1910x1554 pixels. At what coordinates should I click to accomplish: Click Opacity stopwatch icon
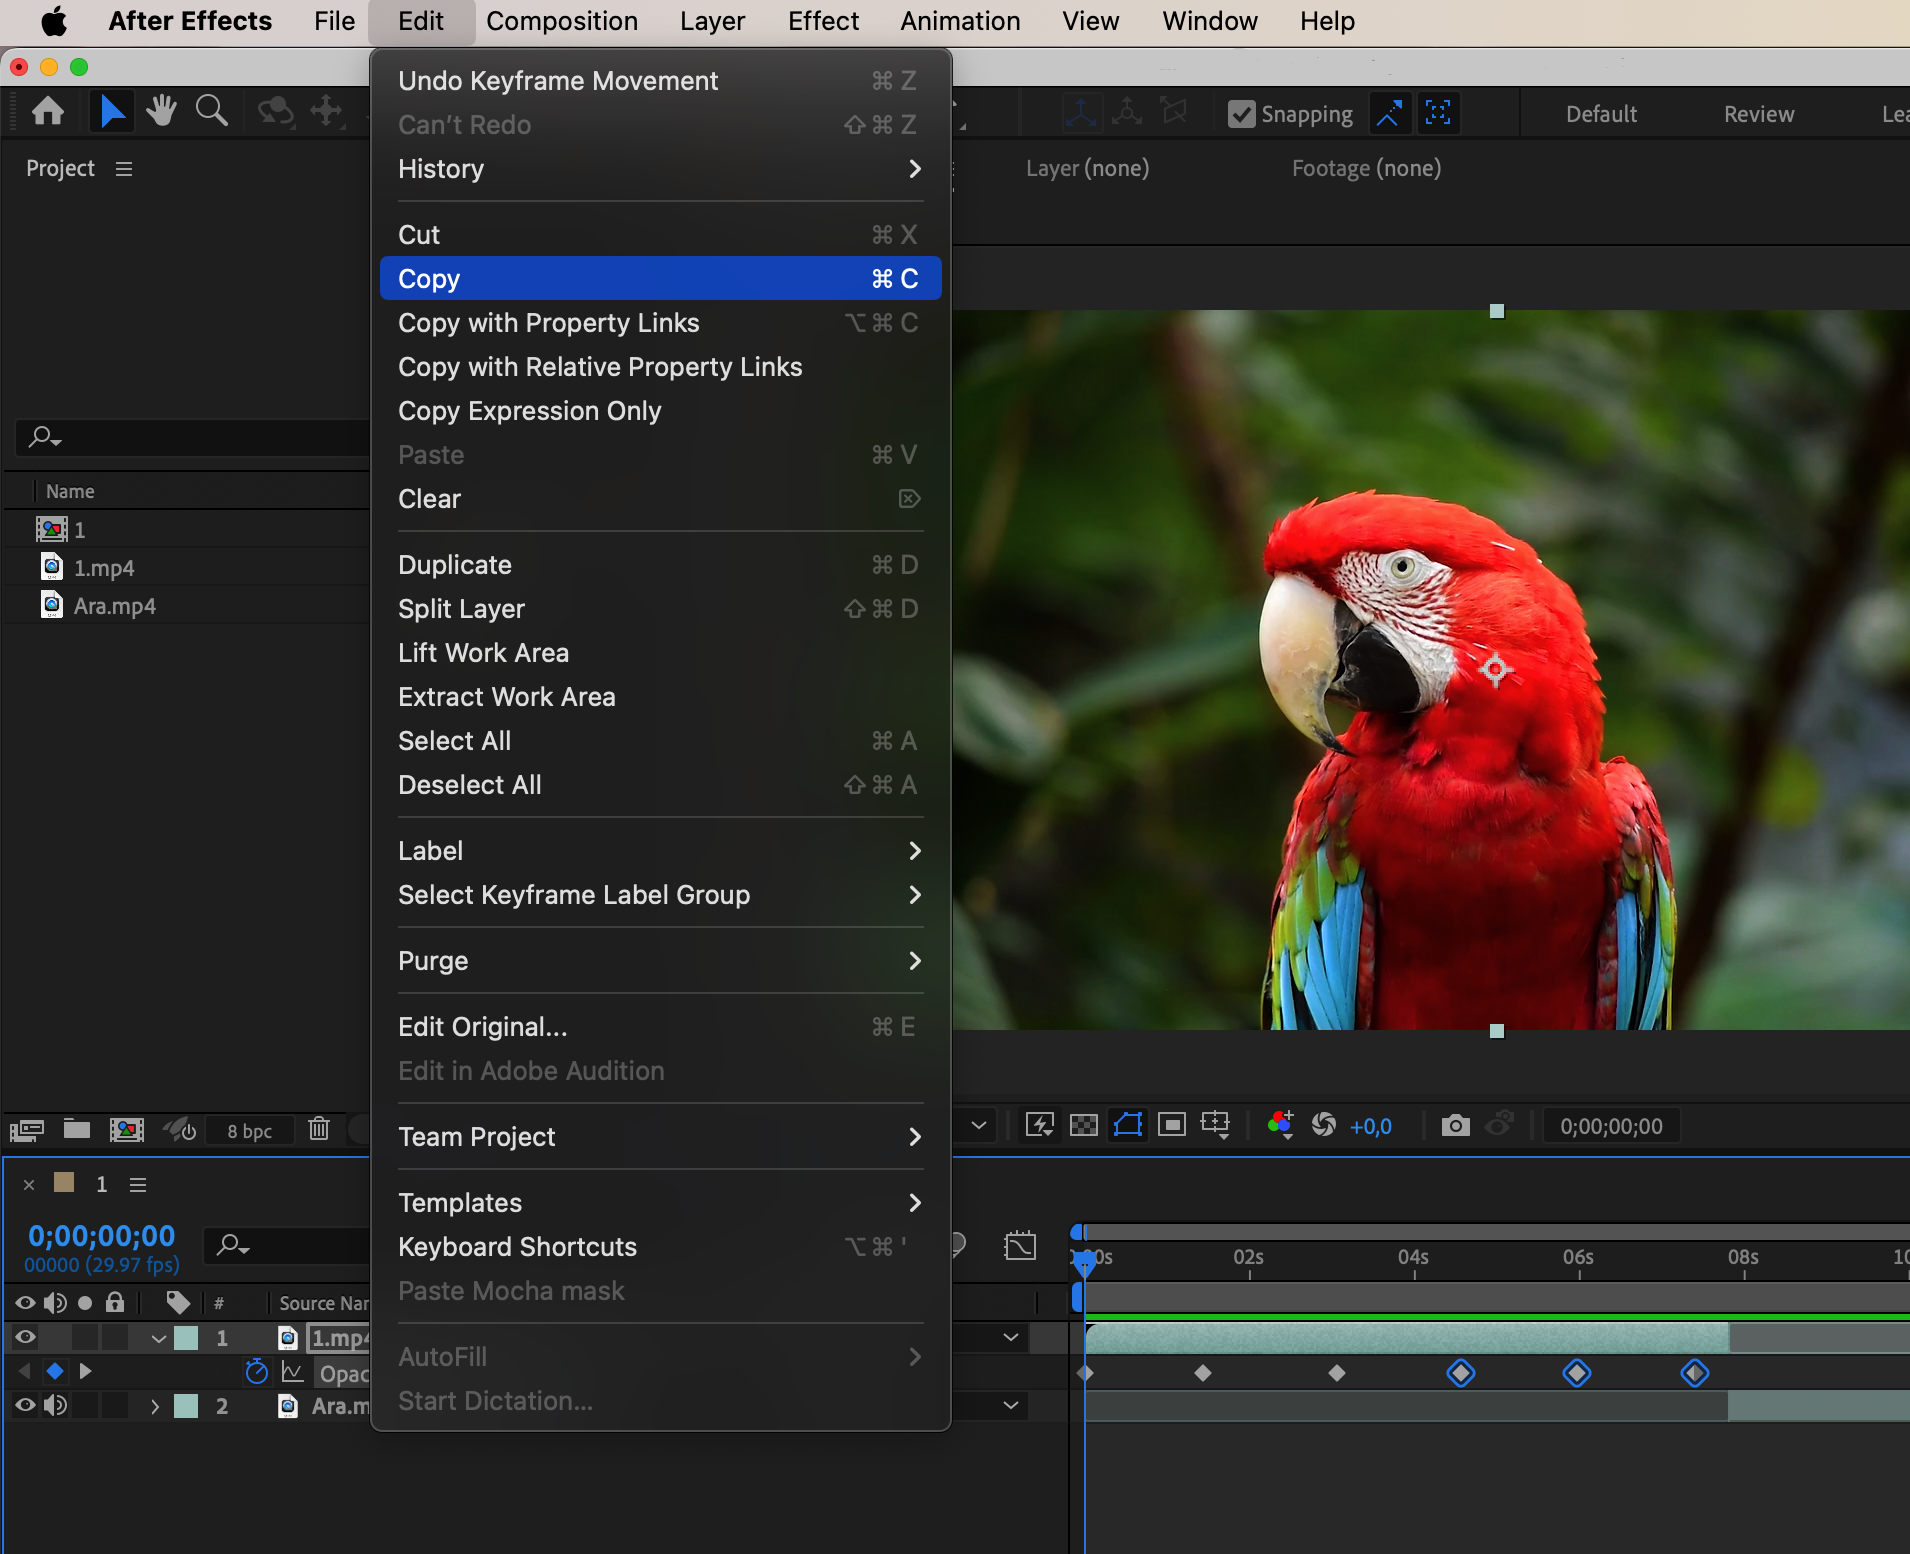click(x=257, y=1371)
